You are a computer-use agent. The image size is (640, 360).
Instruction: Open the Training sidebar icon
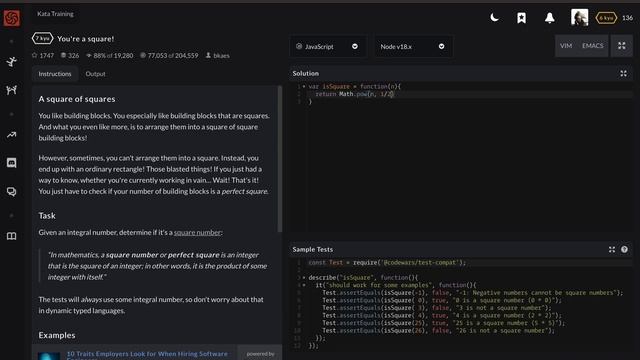click(x=11, y=62)
